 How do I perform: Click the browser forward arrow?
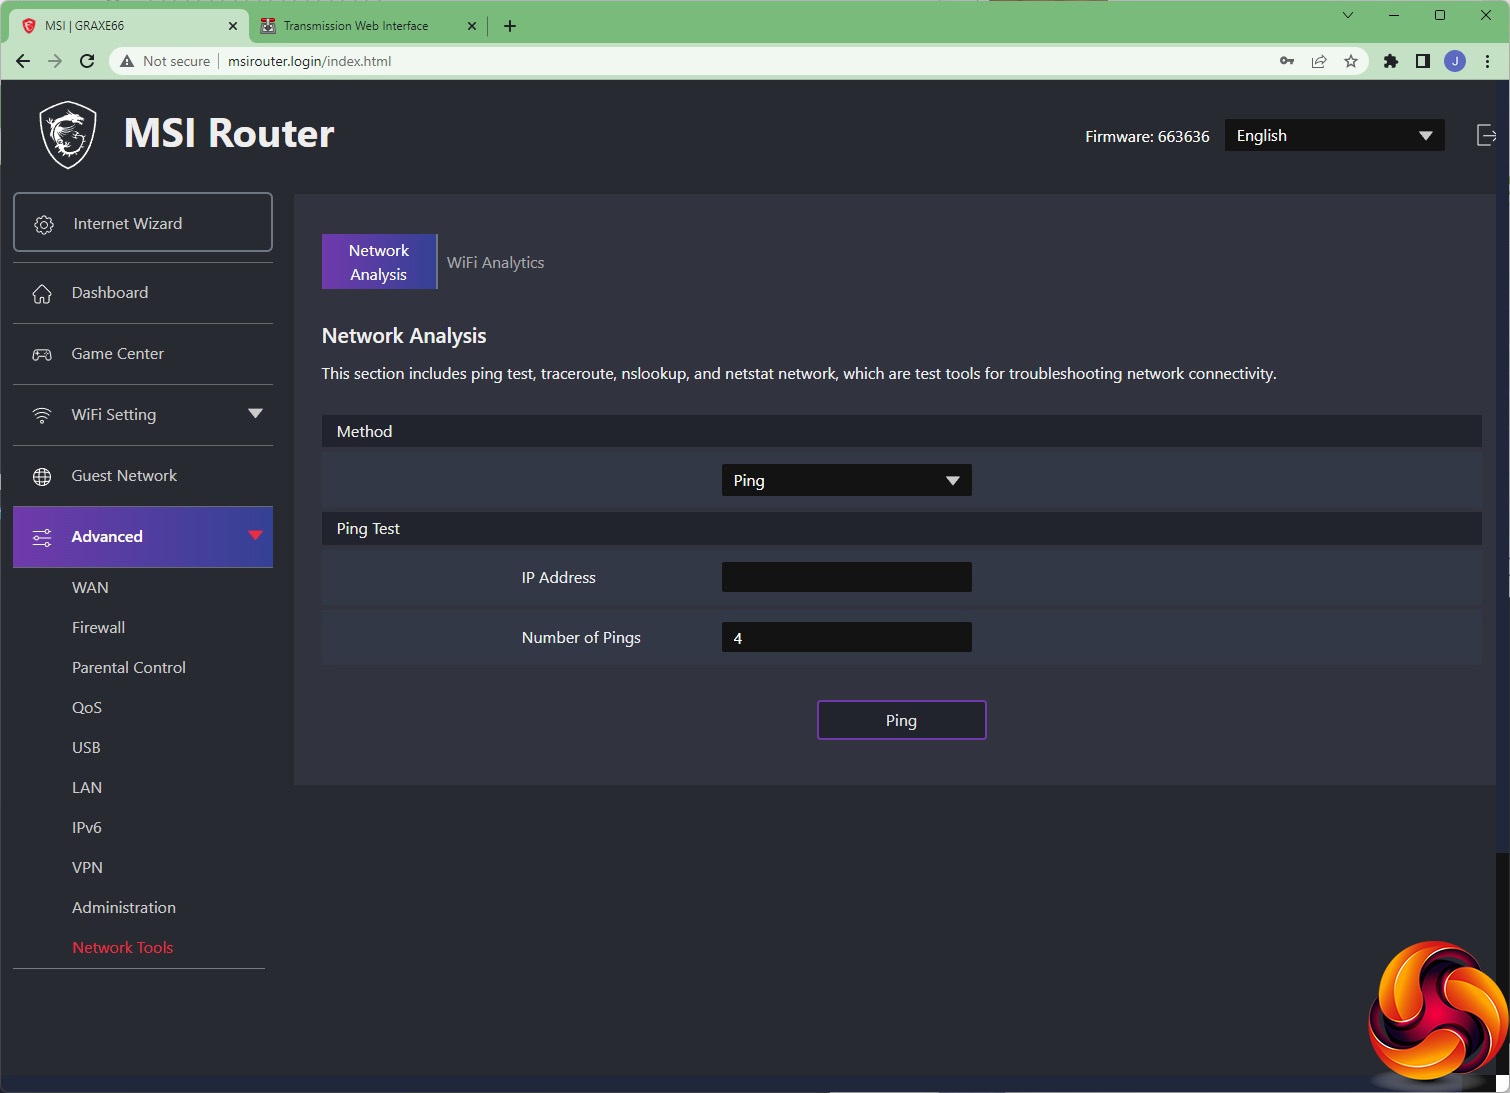tap(55, 61)
